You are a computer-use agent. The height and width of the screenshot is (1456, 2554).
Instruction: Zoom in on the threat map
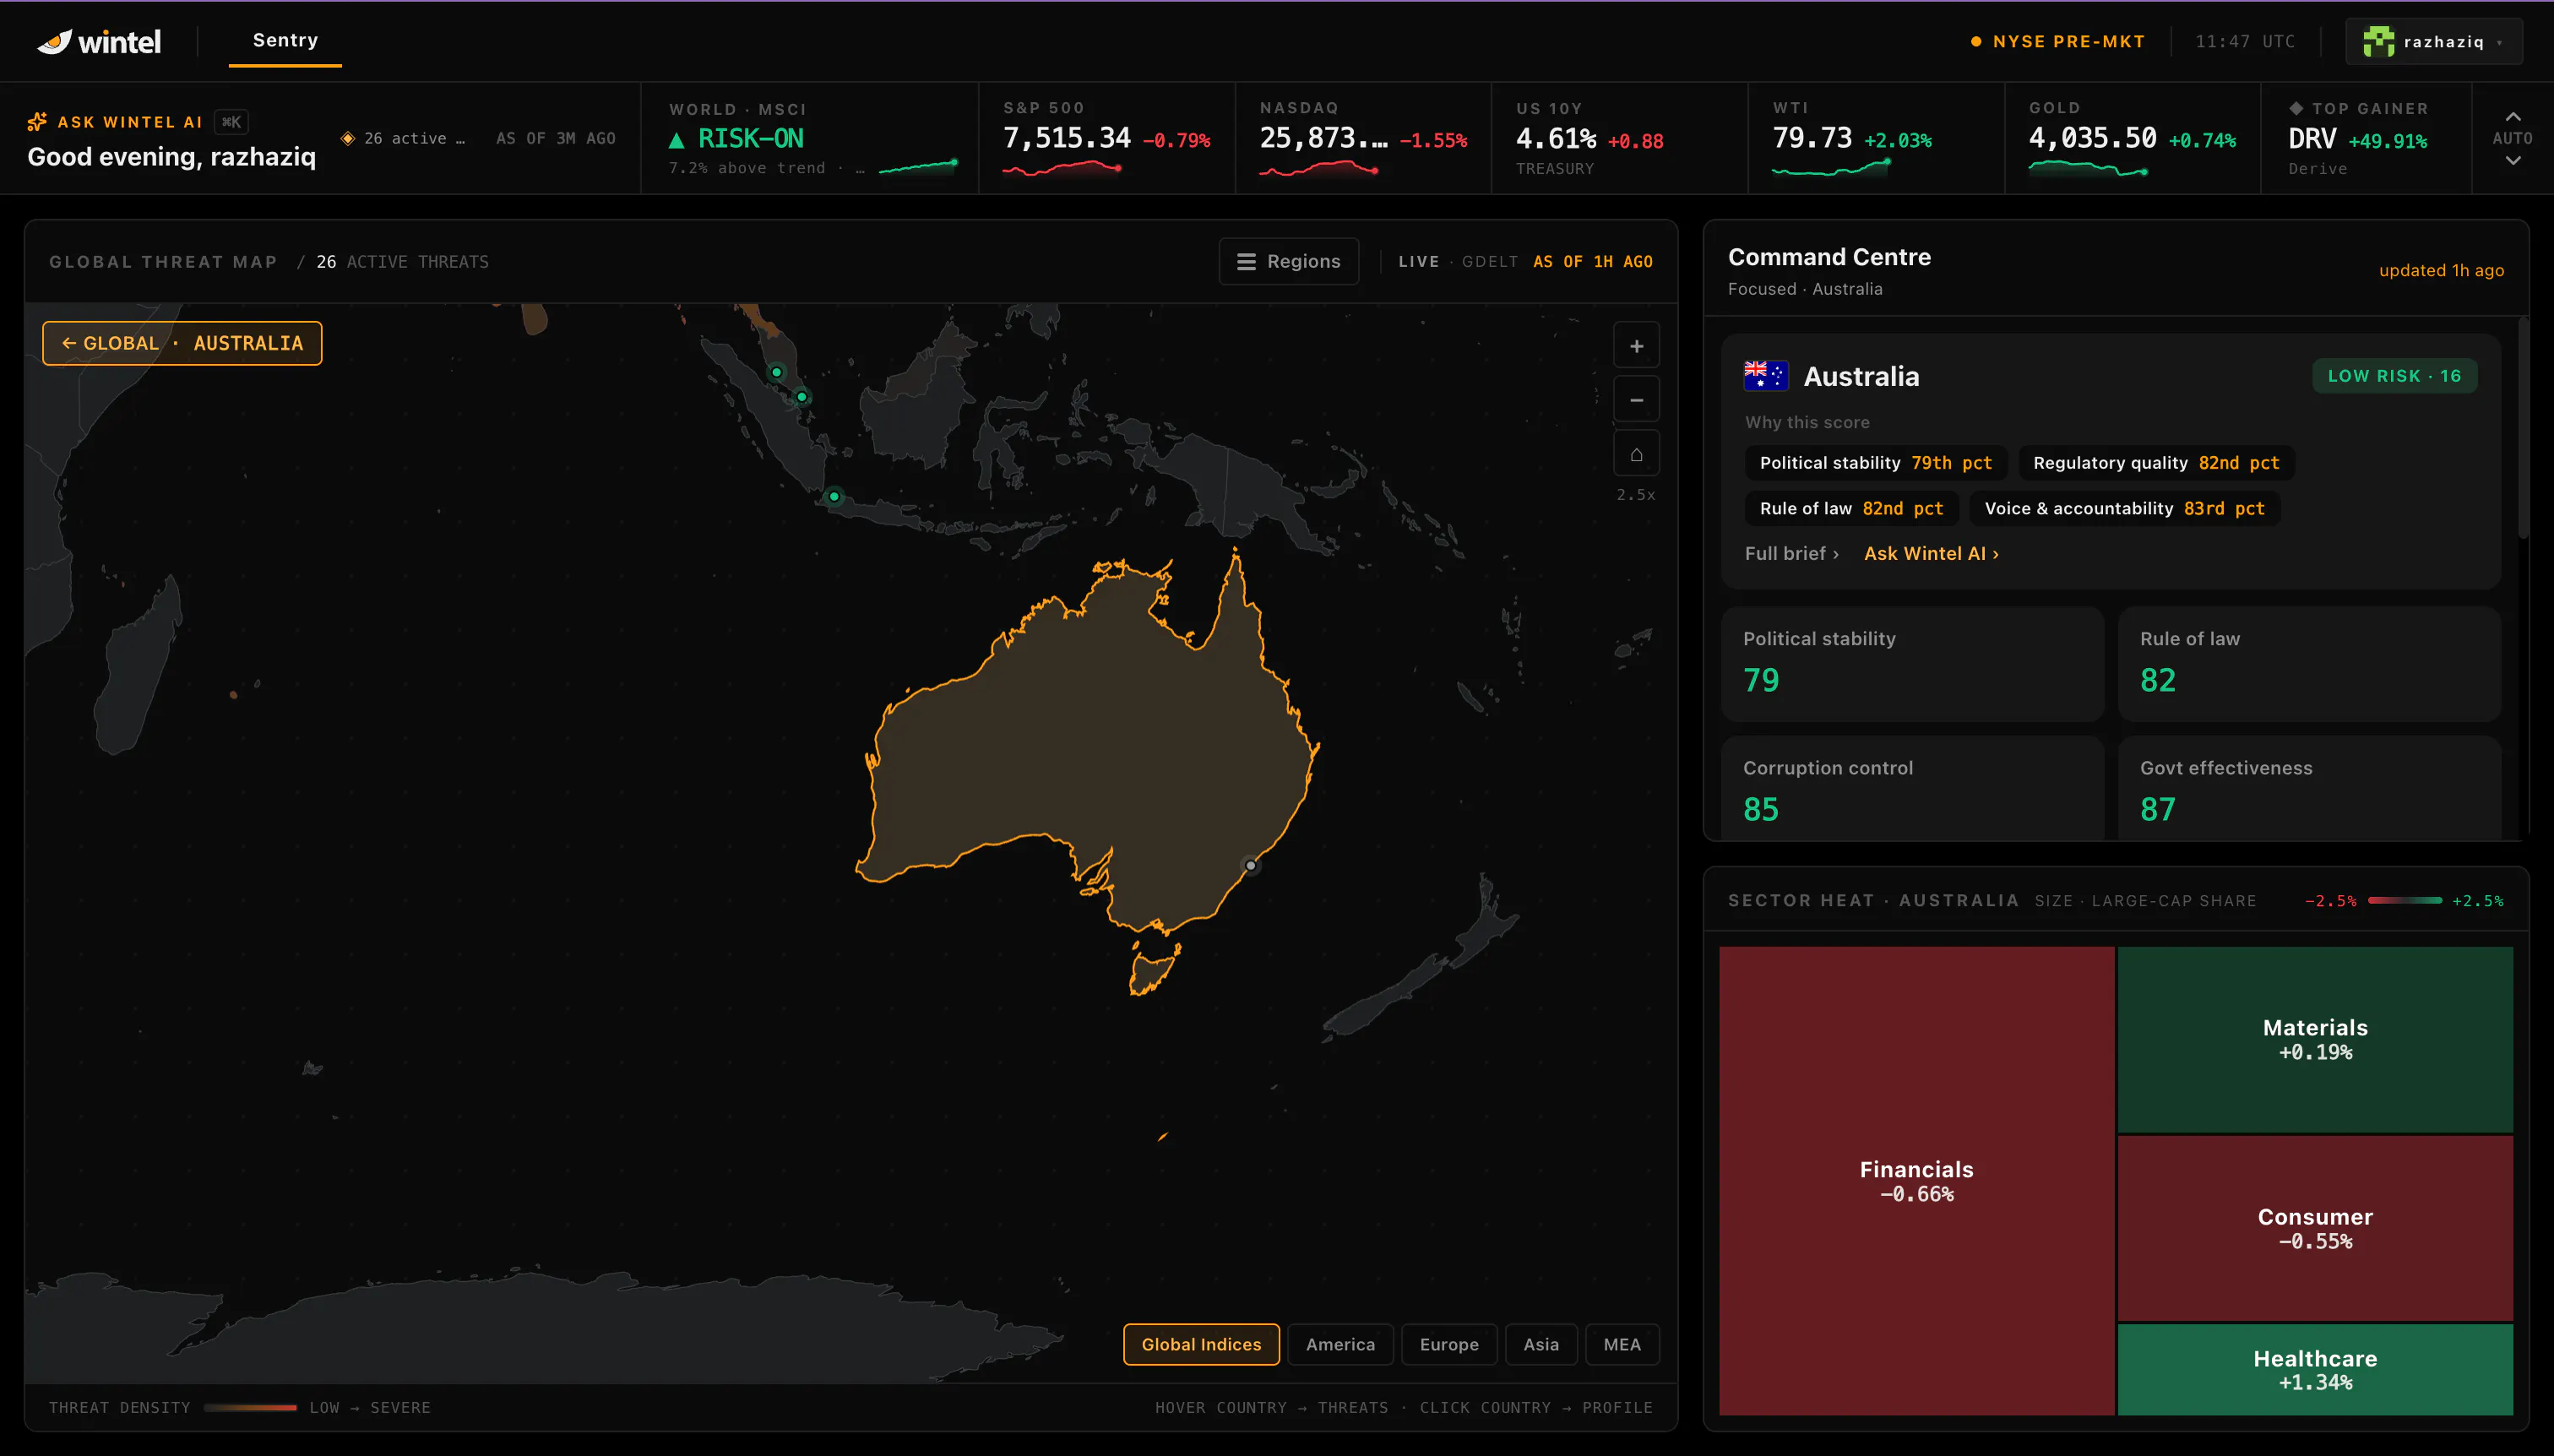[1636, 346]
